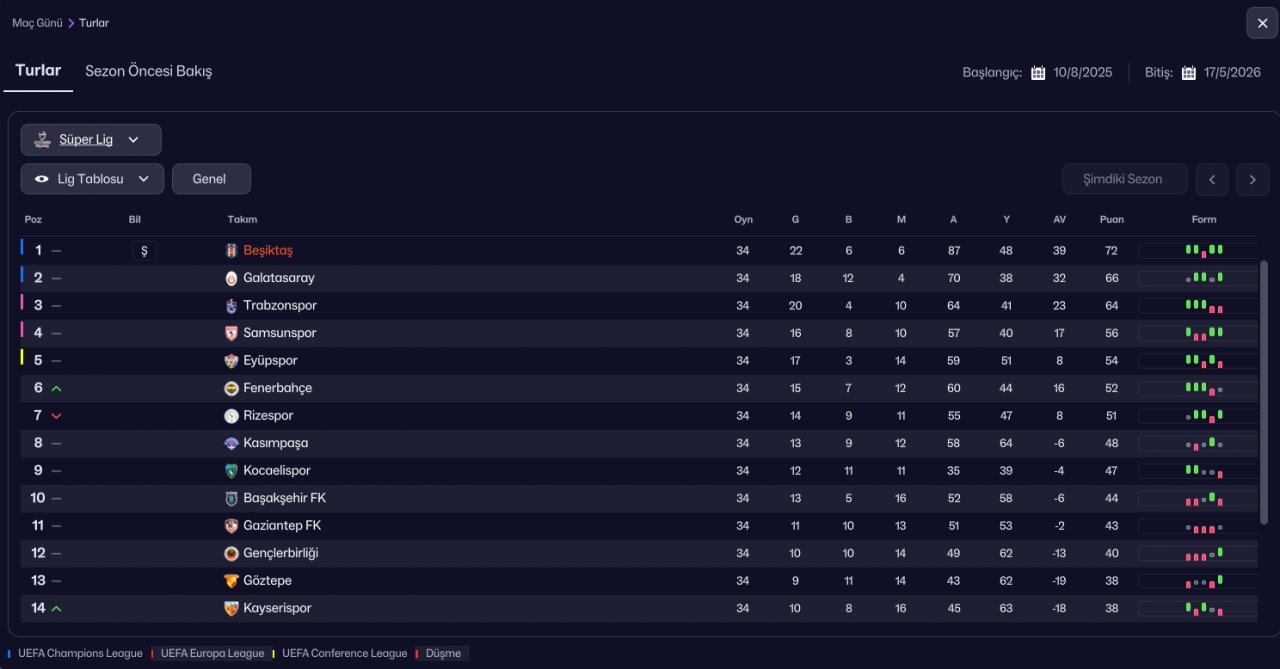This screenshot has width=1280, height=669.
Task: Click the Kayserispor club crest icon
Action: (232, 608)
